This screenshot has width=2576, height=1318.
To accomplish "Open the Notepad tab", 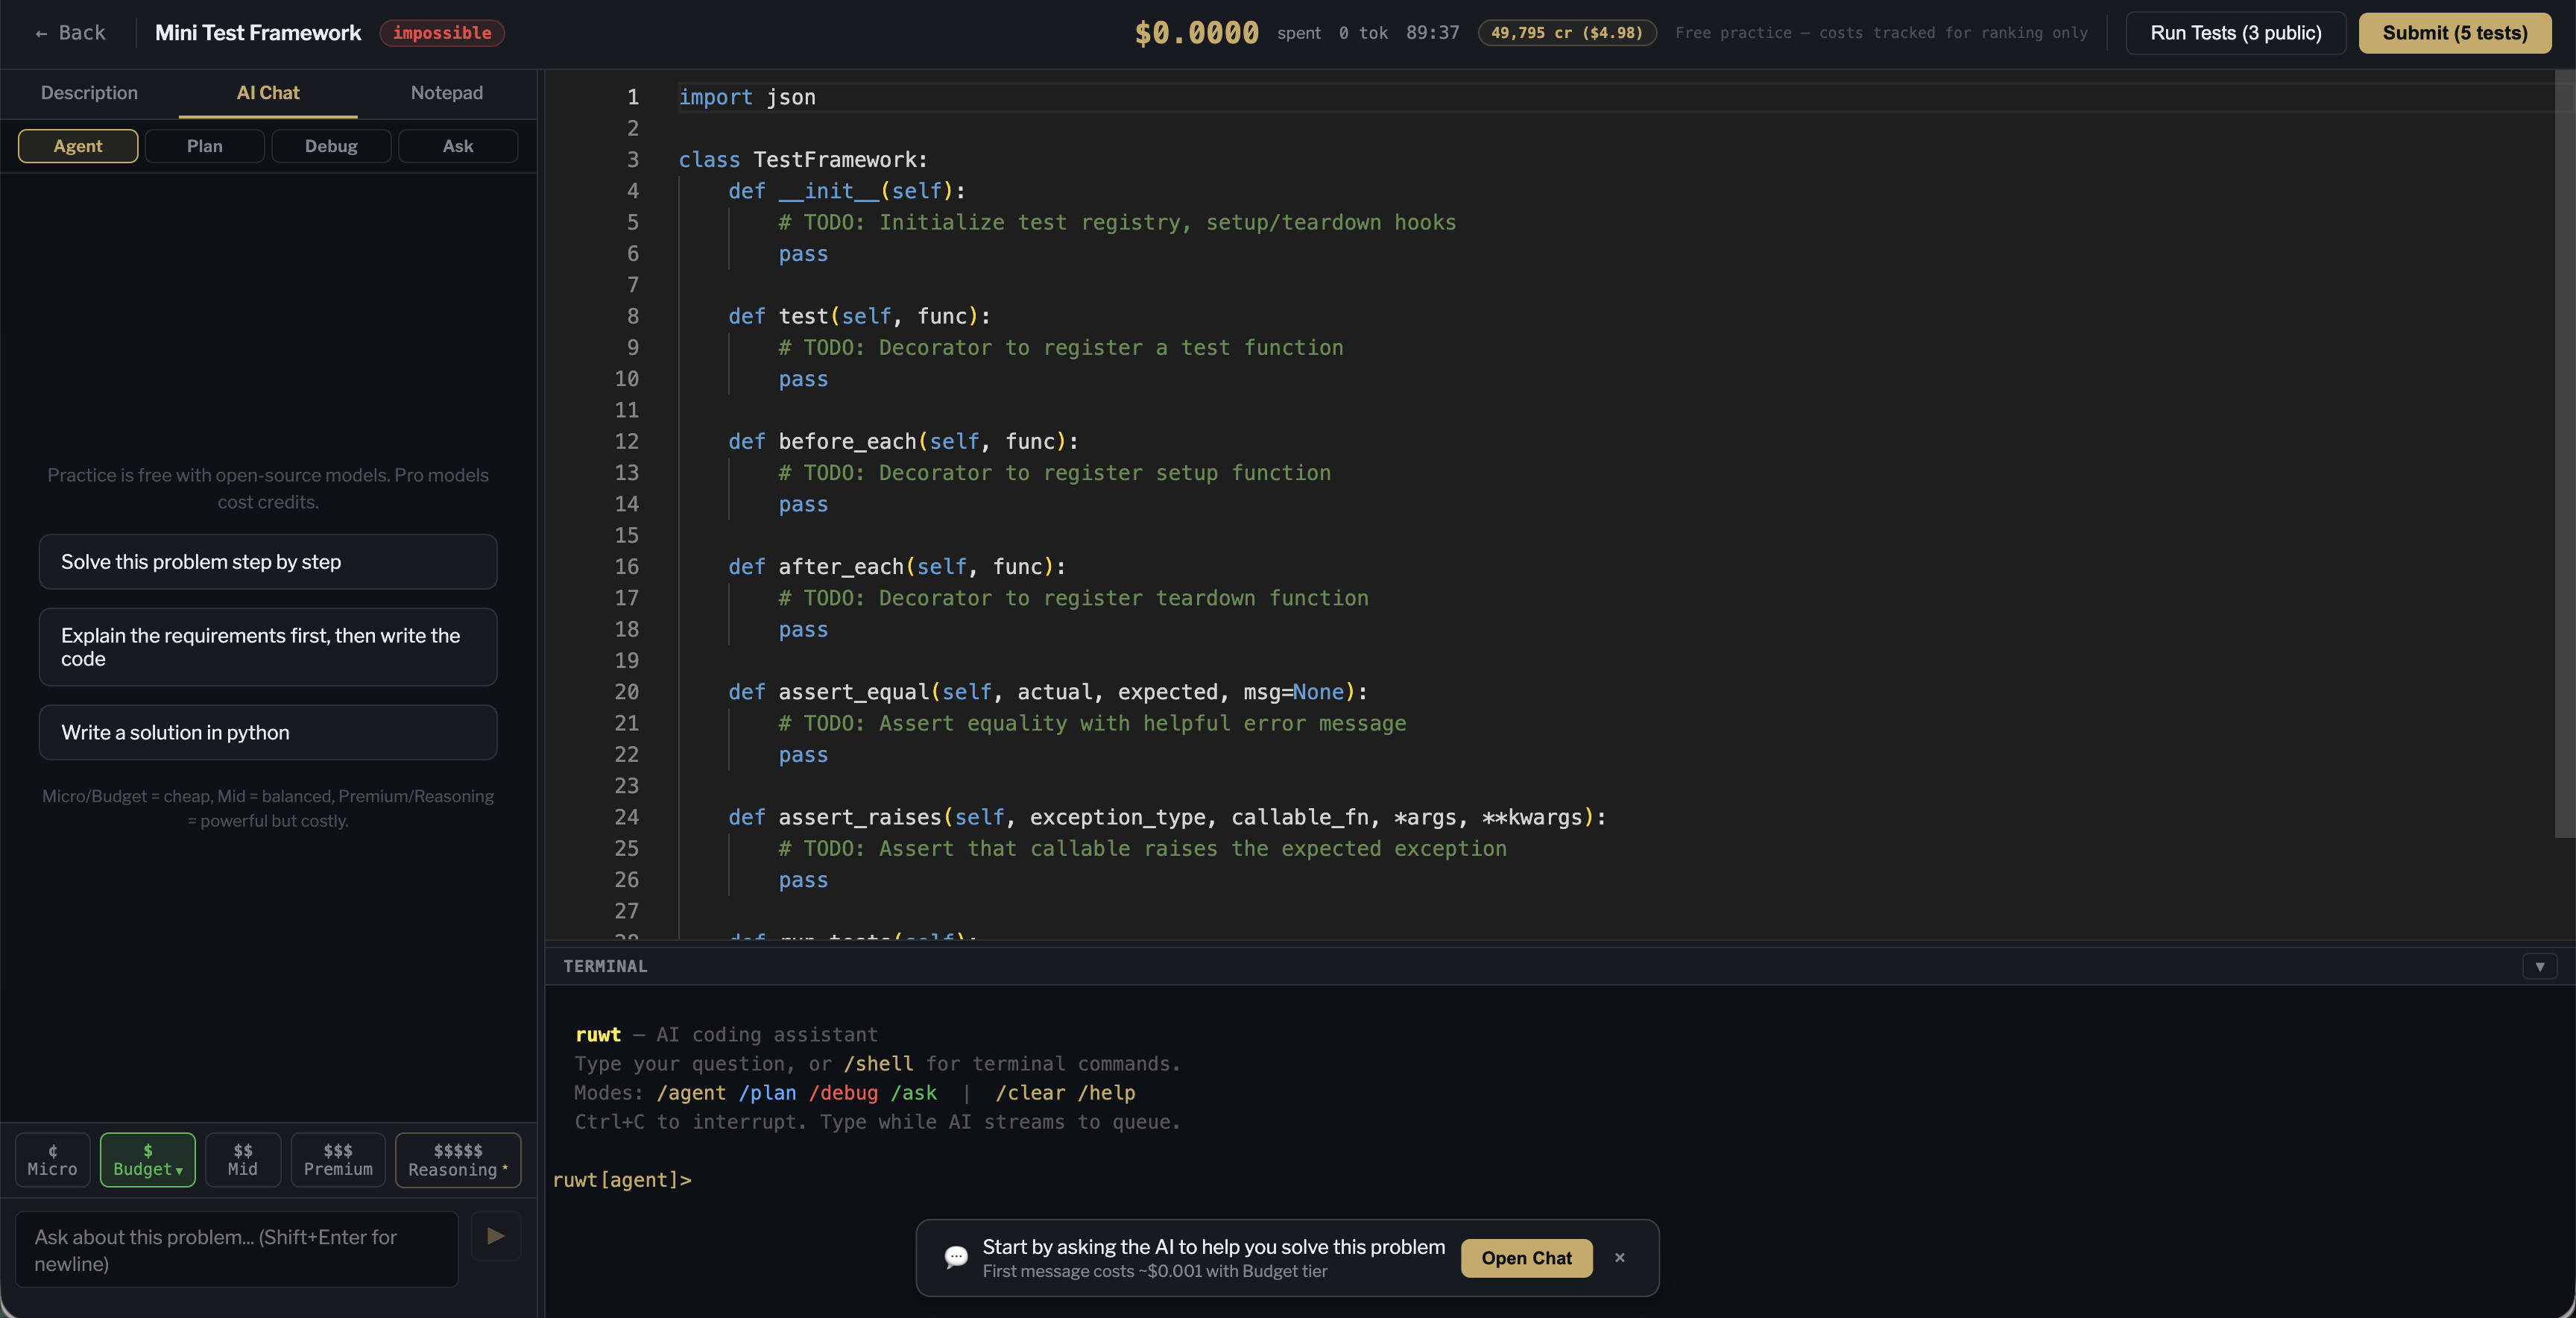I will [x=446, y=93].
